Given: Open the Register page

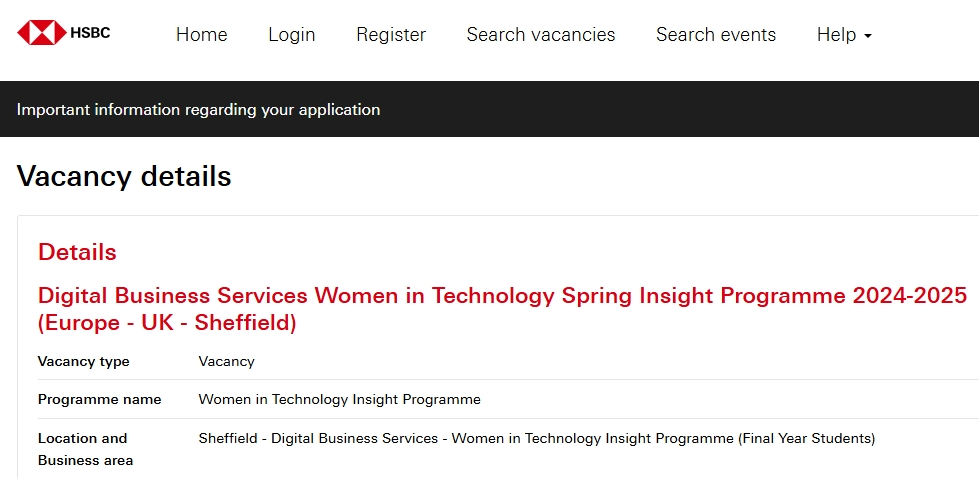Looking at the screenshot, I should point(391,34).
